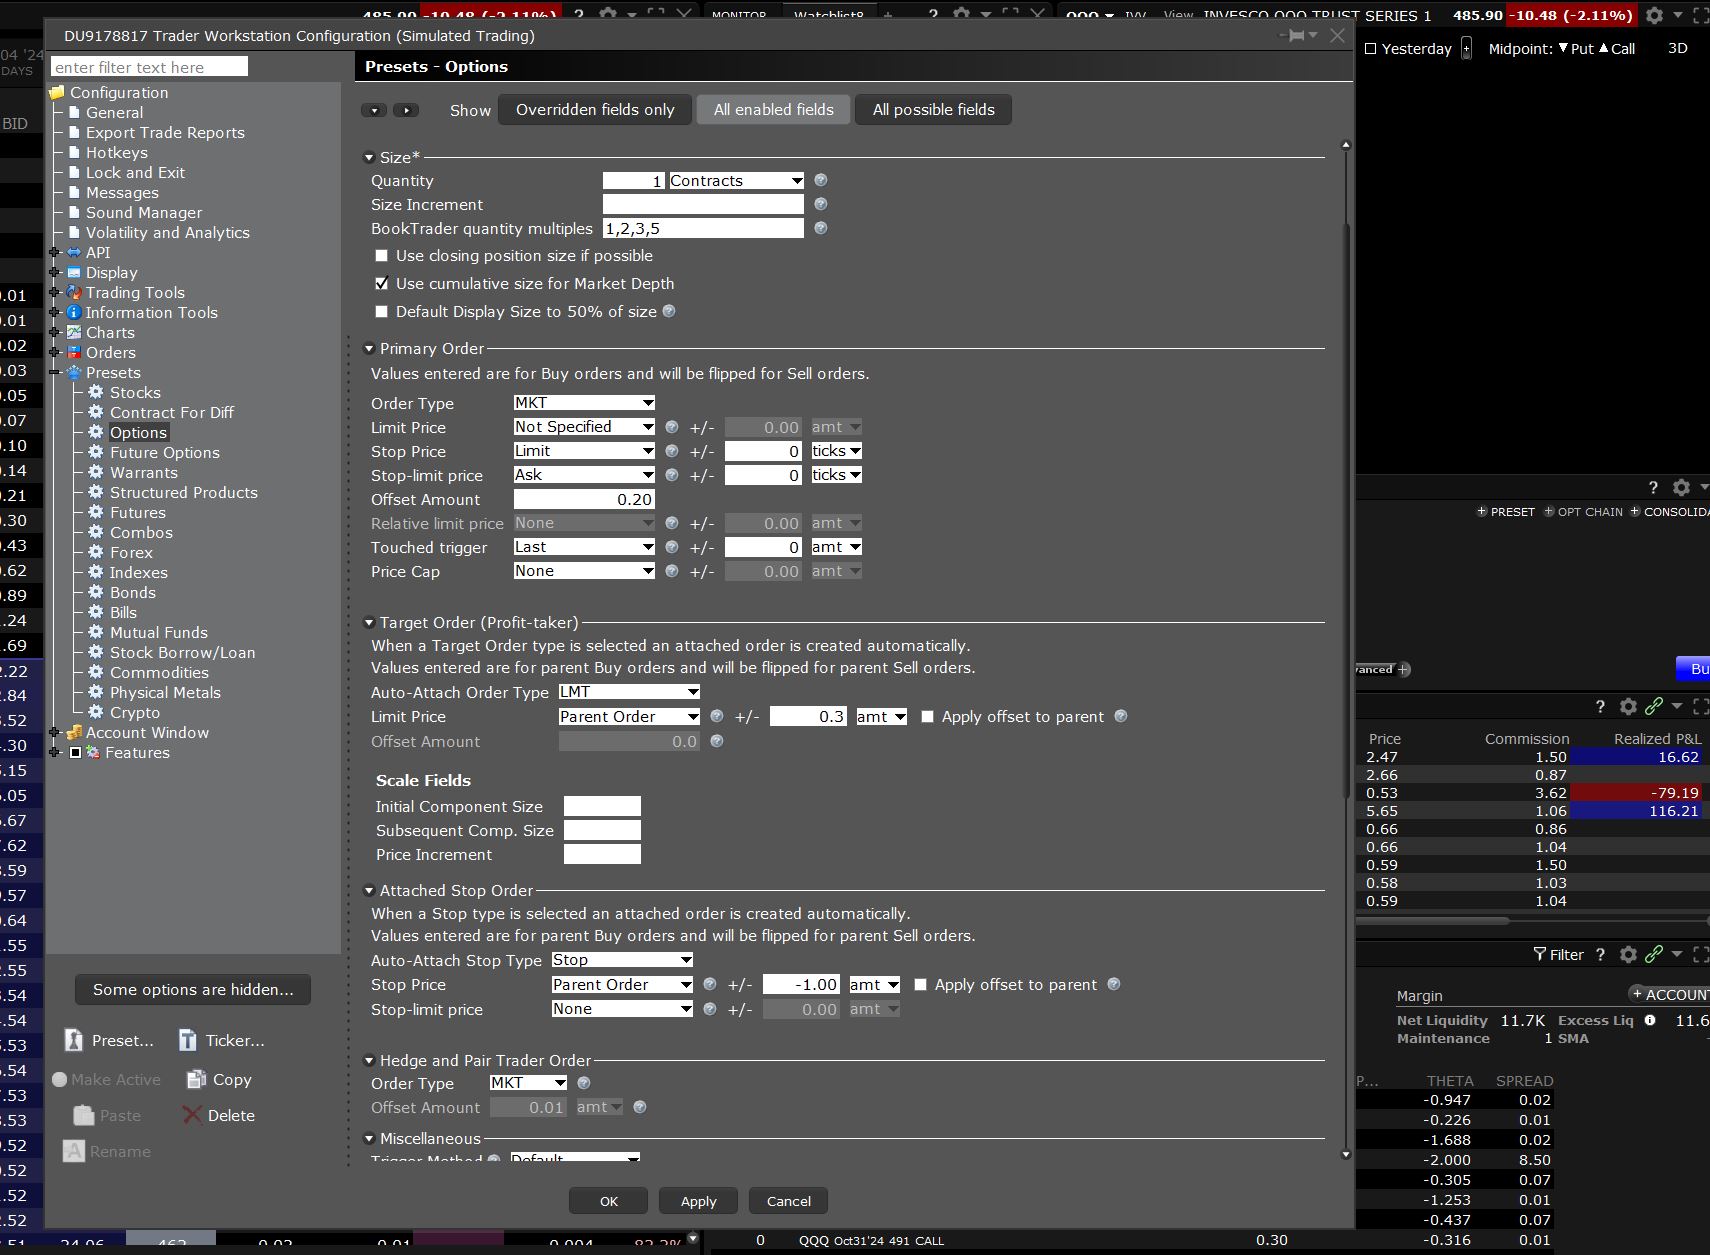Click the Offset Amount field showing 0.20
This screenshot has width=1710, height=1255.
click(x=584, y=499)
